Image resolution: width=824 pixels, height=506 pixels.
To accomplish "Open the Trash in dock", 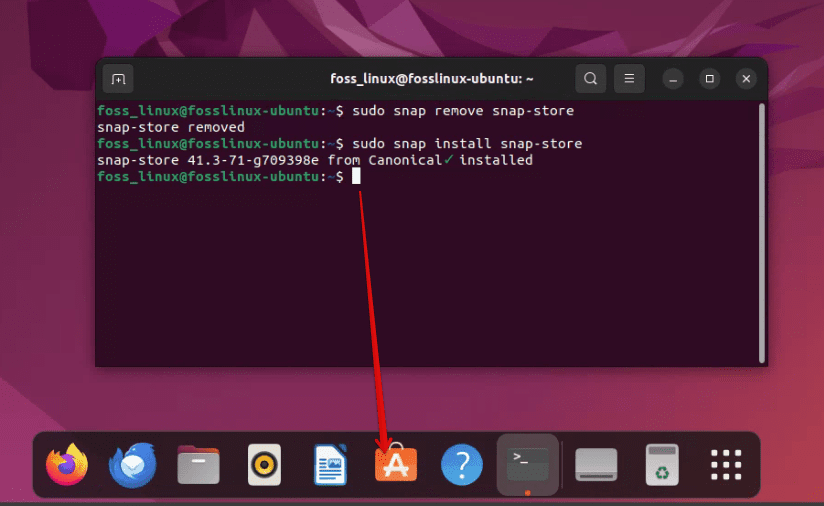I will coord(662,464).
